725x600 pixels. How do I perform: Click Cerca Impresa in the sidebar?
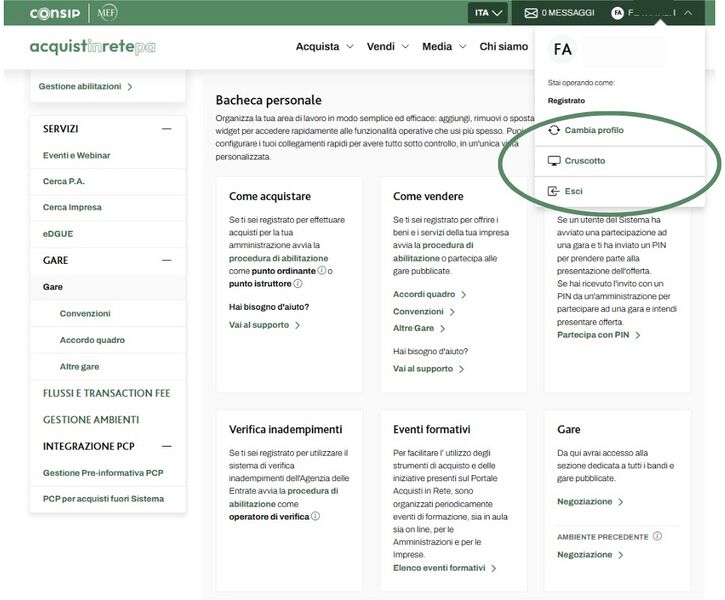(x=72, y=207)
